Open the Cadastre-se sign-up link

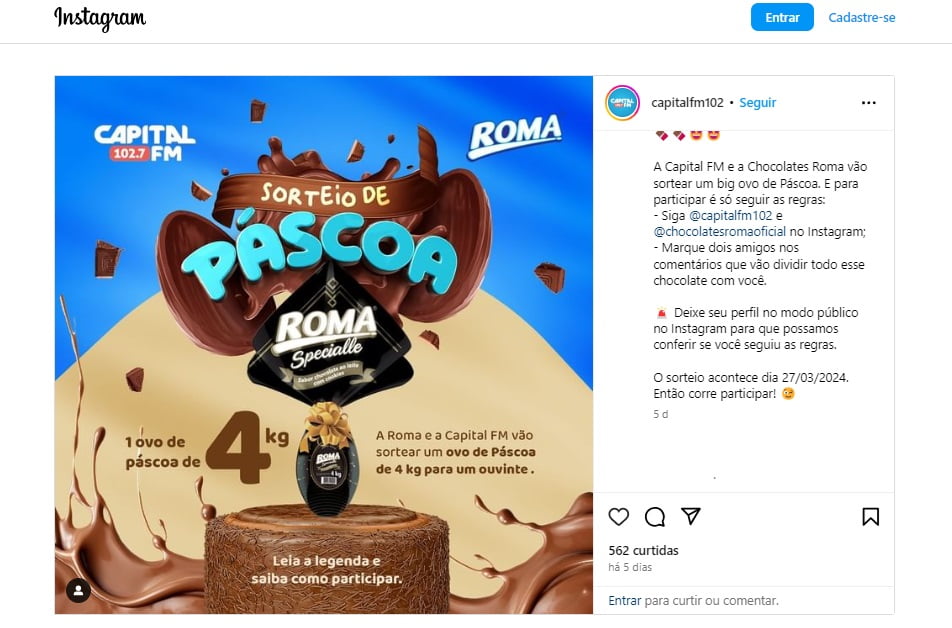pyautogui.click(x=862, y=18)
